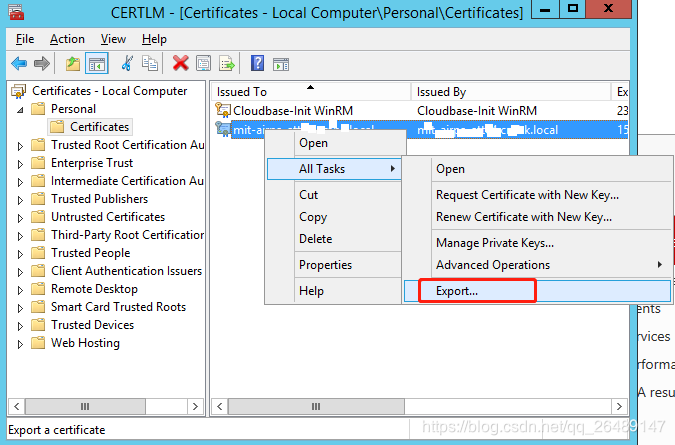Click the CERTLM application icon in title bar

16,12
